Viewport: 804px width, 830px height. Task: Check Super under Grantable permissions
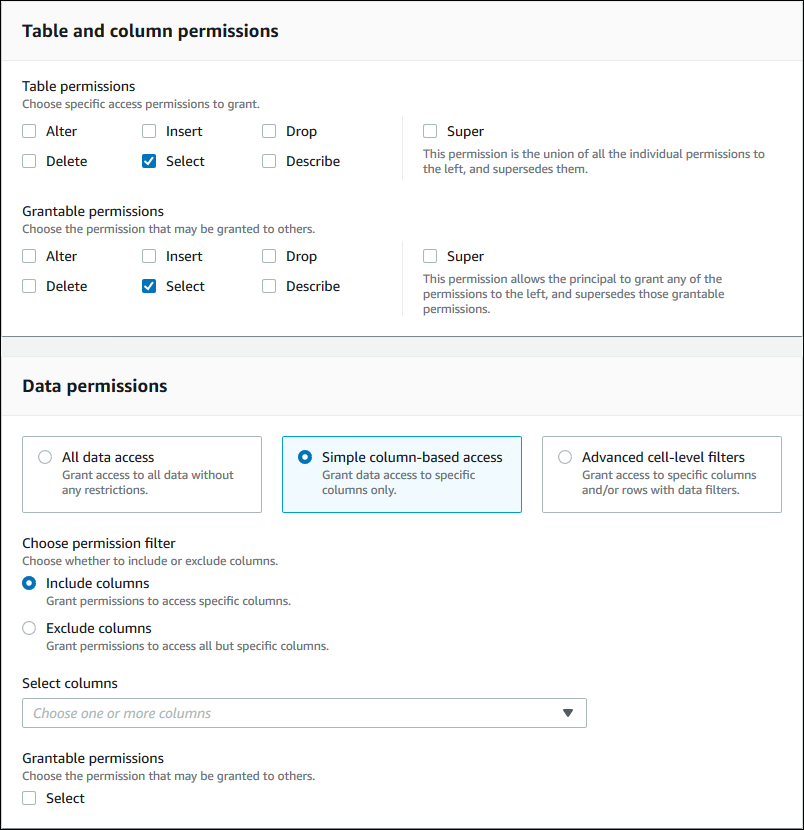[x=430, y=256]
